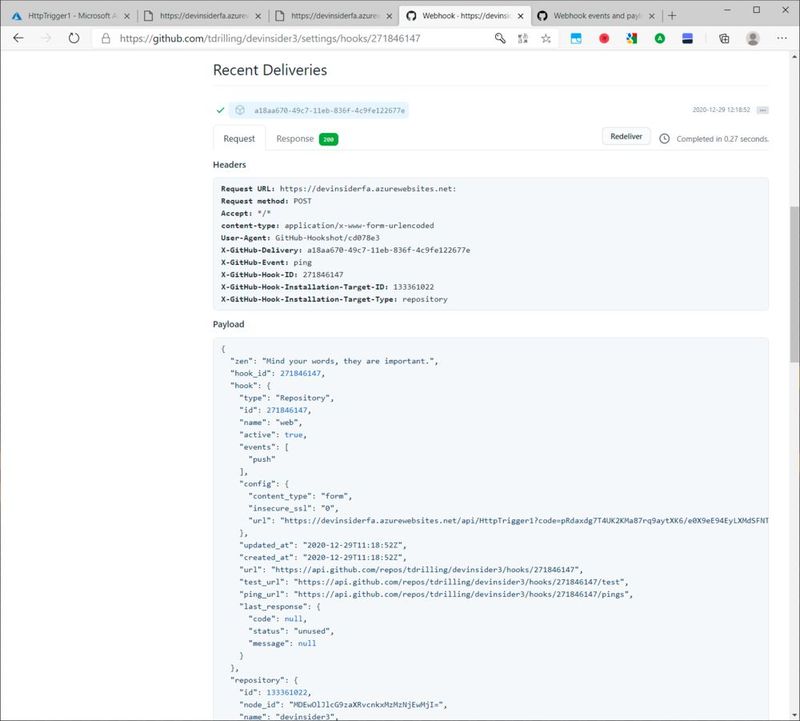800x721 pixels.
Task: Click the clock icon near Completed time
Action: point(664,139)
